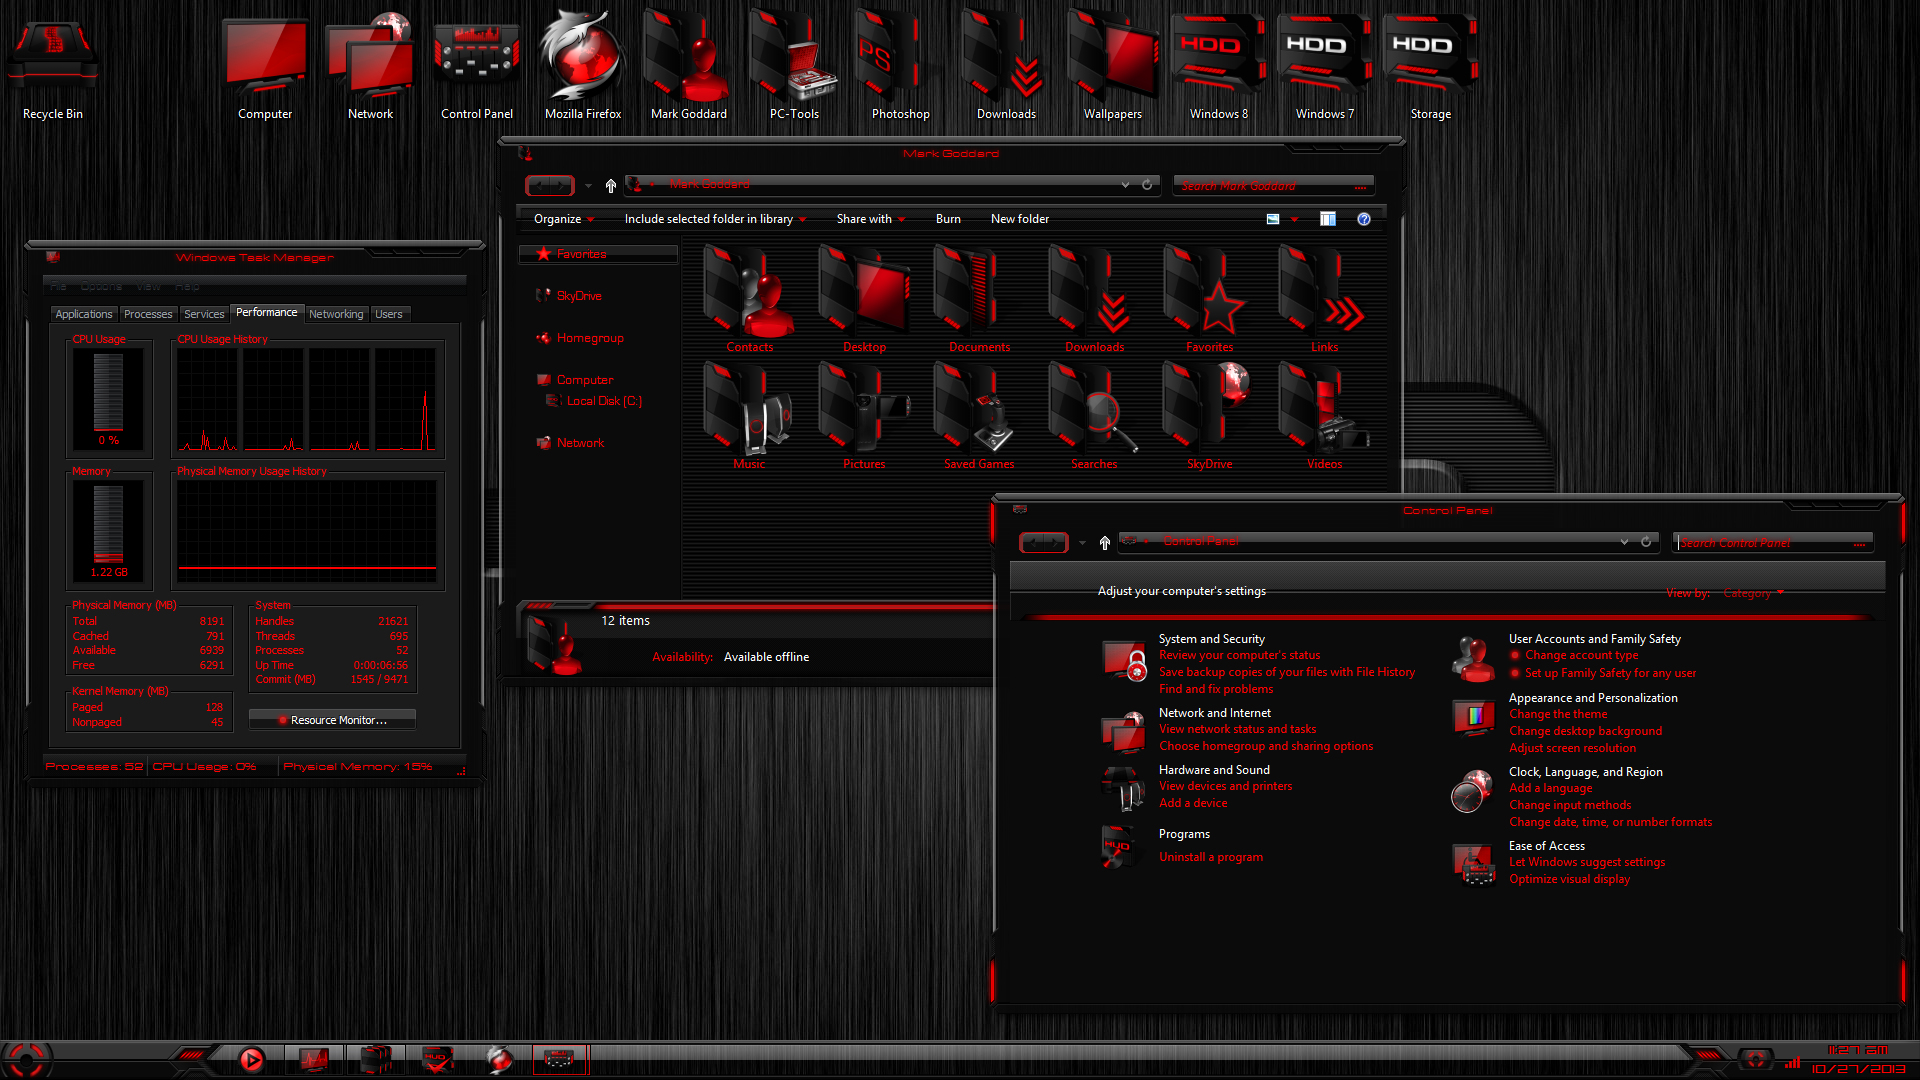The height and width of the screenshot is (1080, 1920).
Task: Open the System and Security icon
Action: 1125,661
